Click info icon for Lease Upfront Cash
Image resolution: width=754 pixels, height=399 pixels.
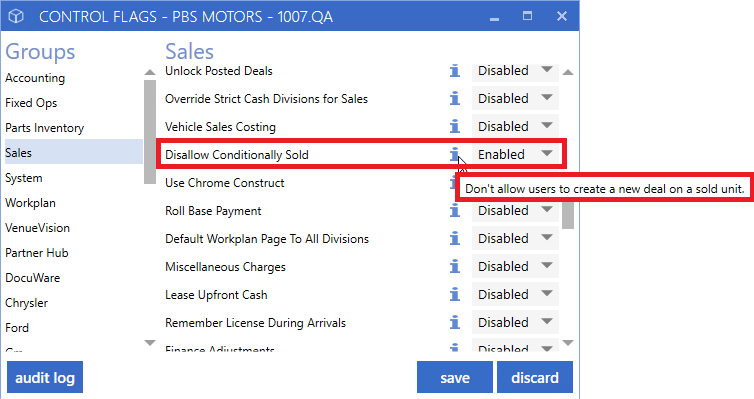454,294
